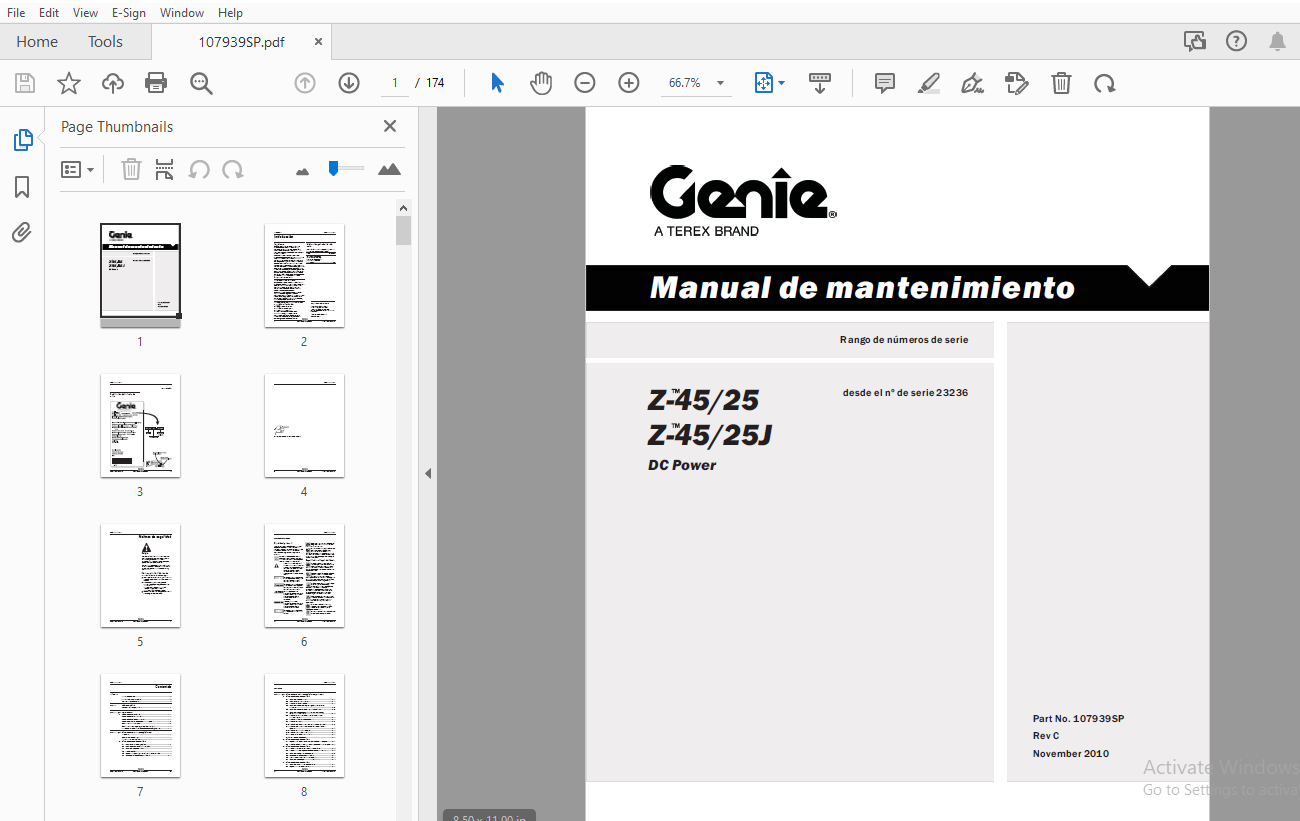1300x821 pixels.
Task: Open the Attachments paperclip panel
Action: (x=22, y=233)
